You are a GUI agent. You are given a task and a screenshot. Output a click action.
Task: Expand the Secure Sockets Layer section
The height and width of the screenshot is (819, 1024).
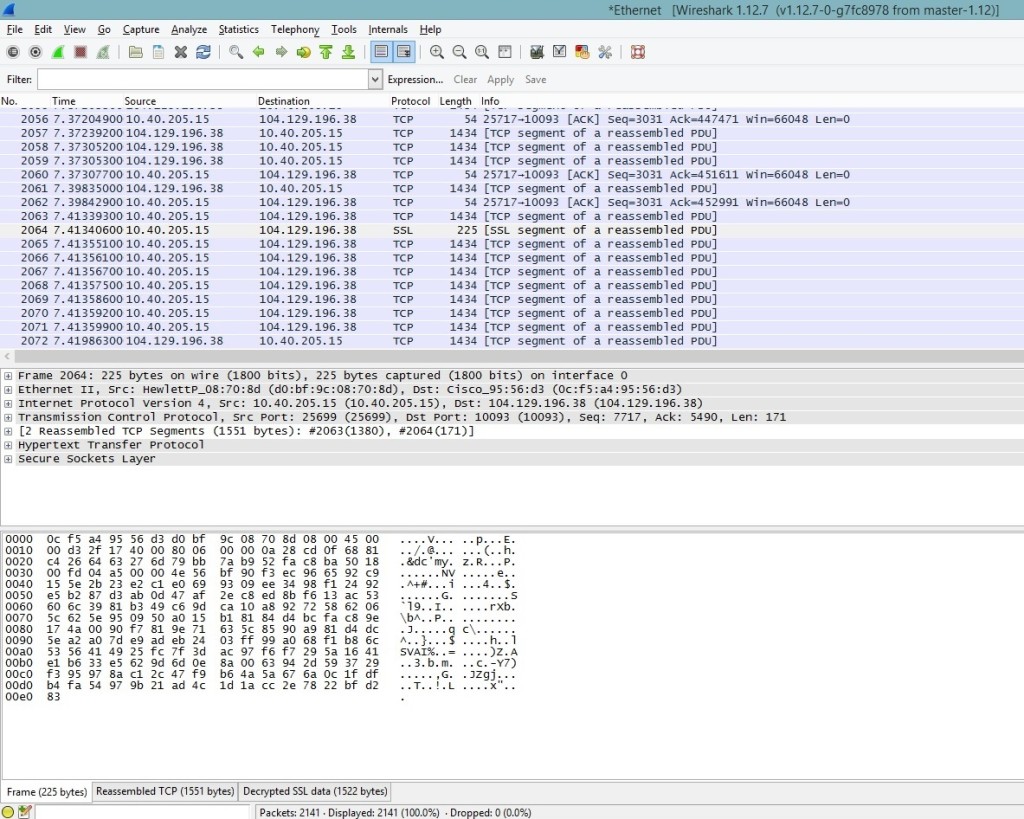(x=8, y=458)
